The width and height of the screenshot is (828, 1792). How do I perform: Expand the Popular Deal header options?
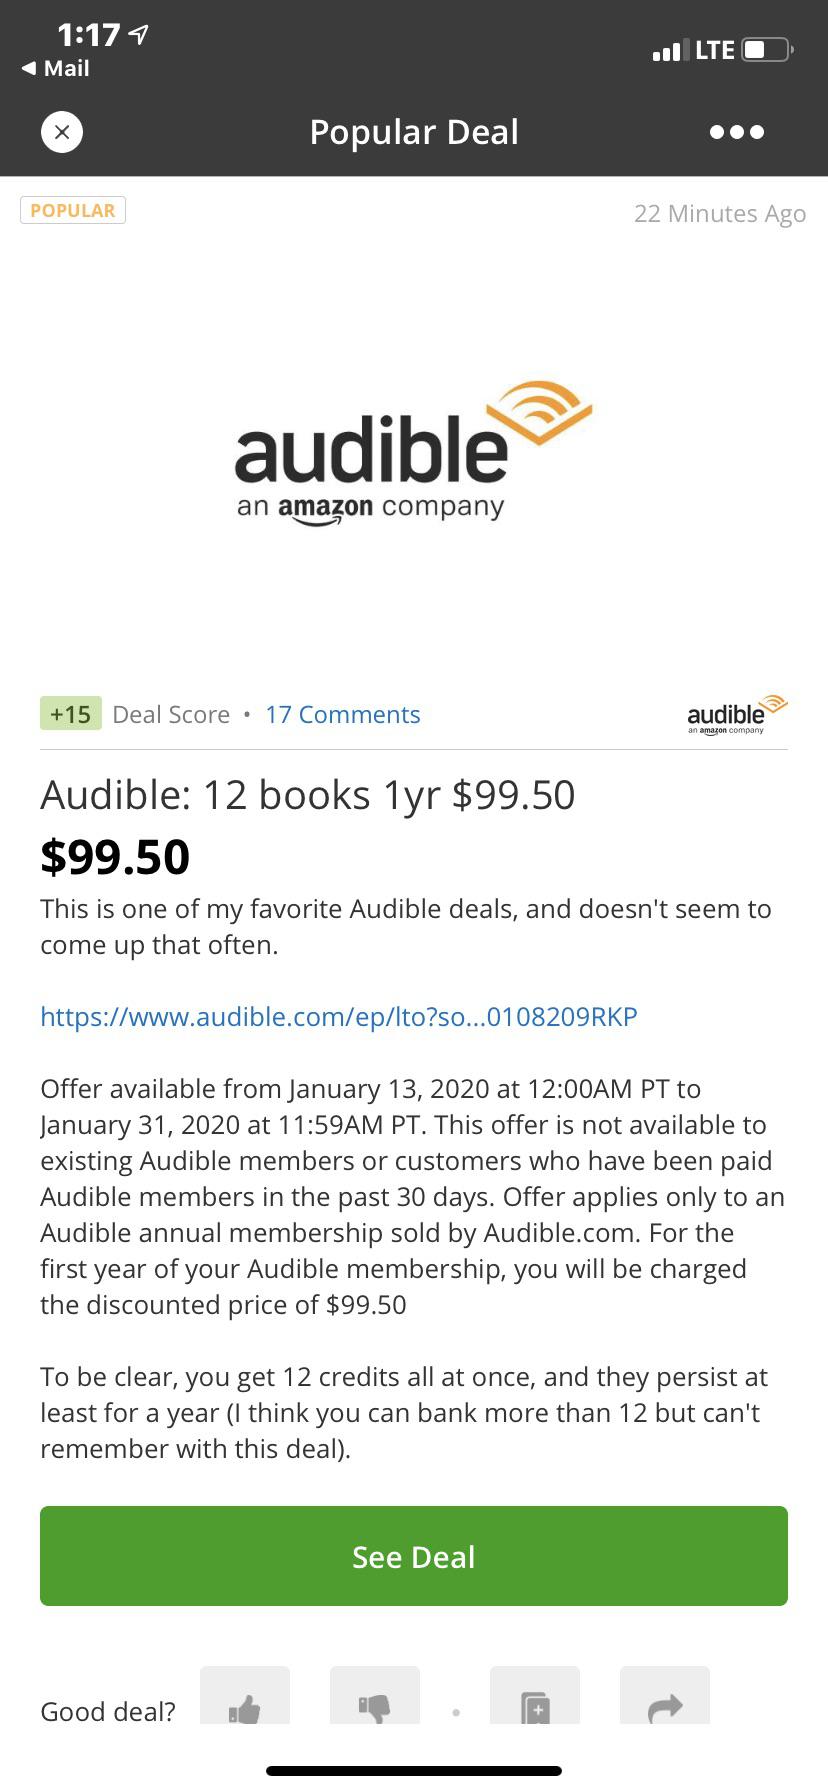(737, 131)
